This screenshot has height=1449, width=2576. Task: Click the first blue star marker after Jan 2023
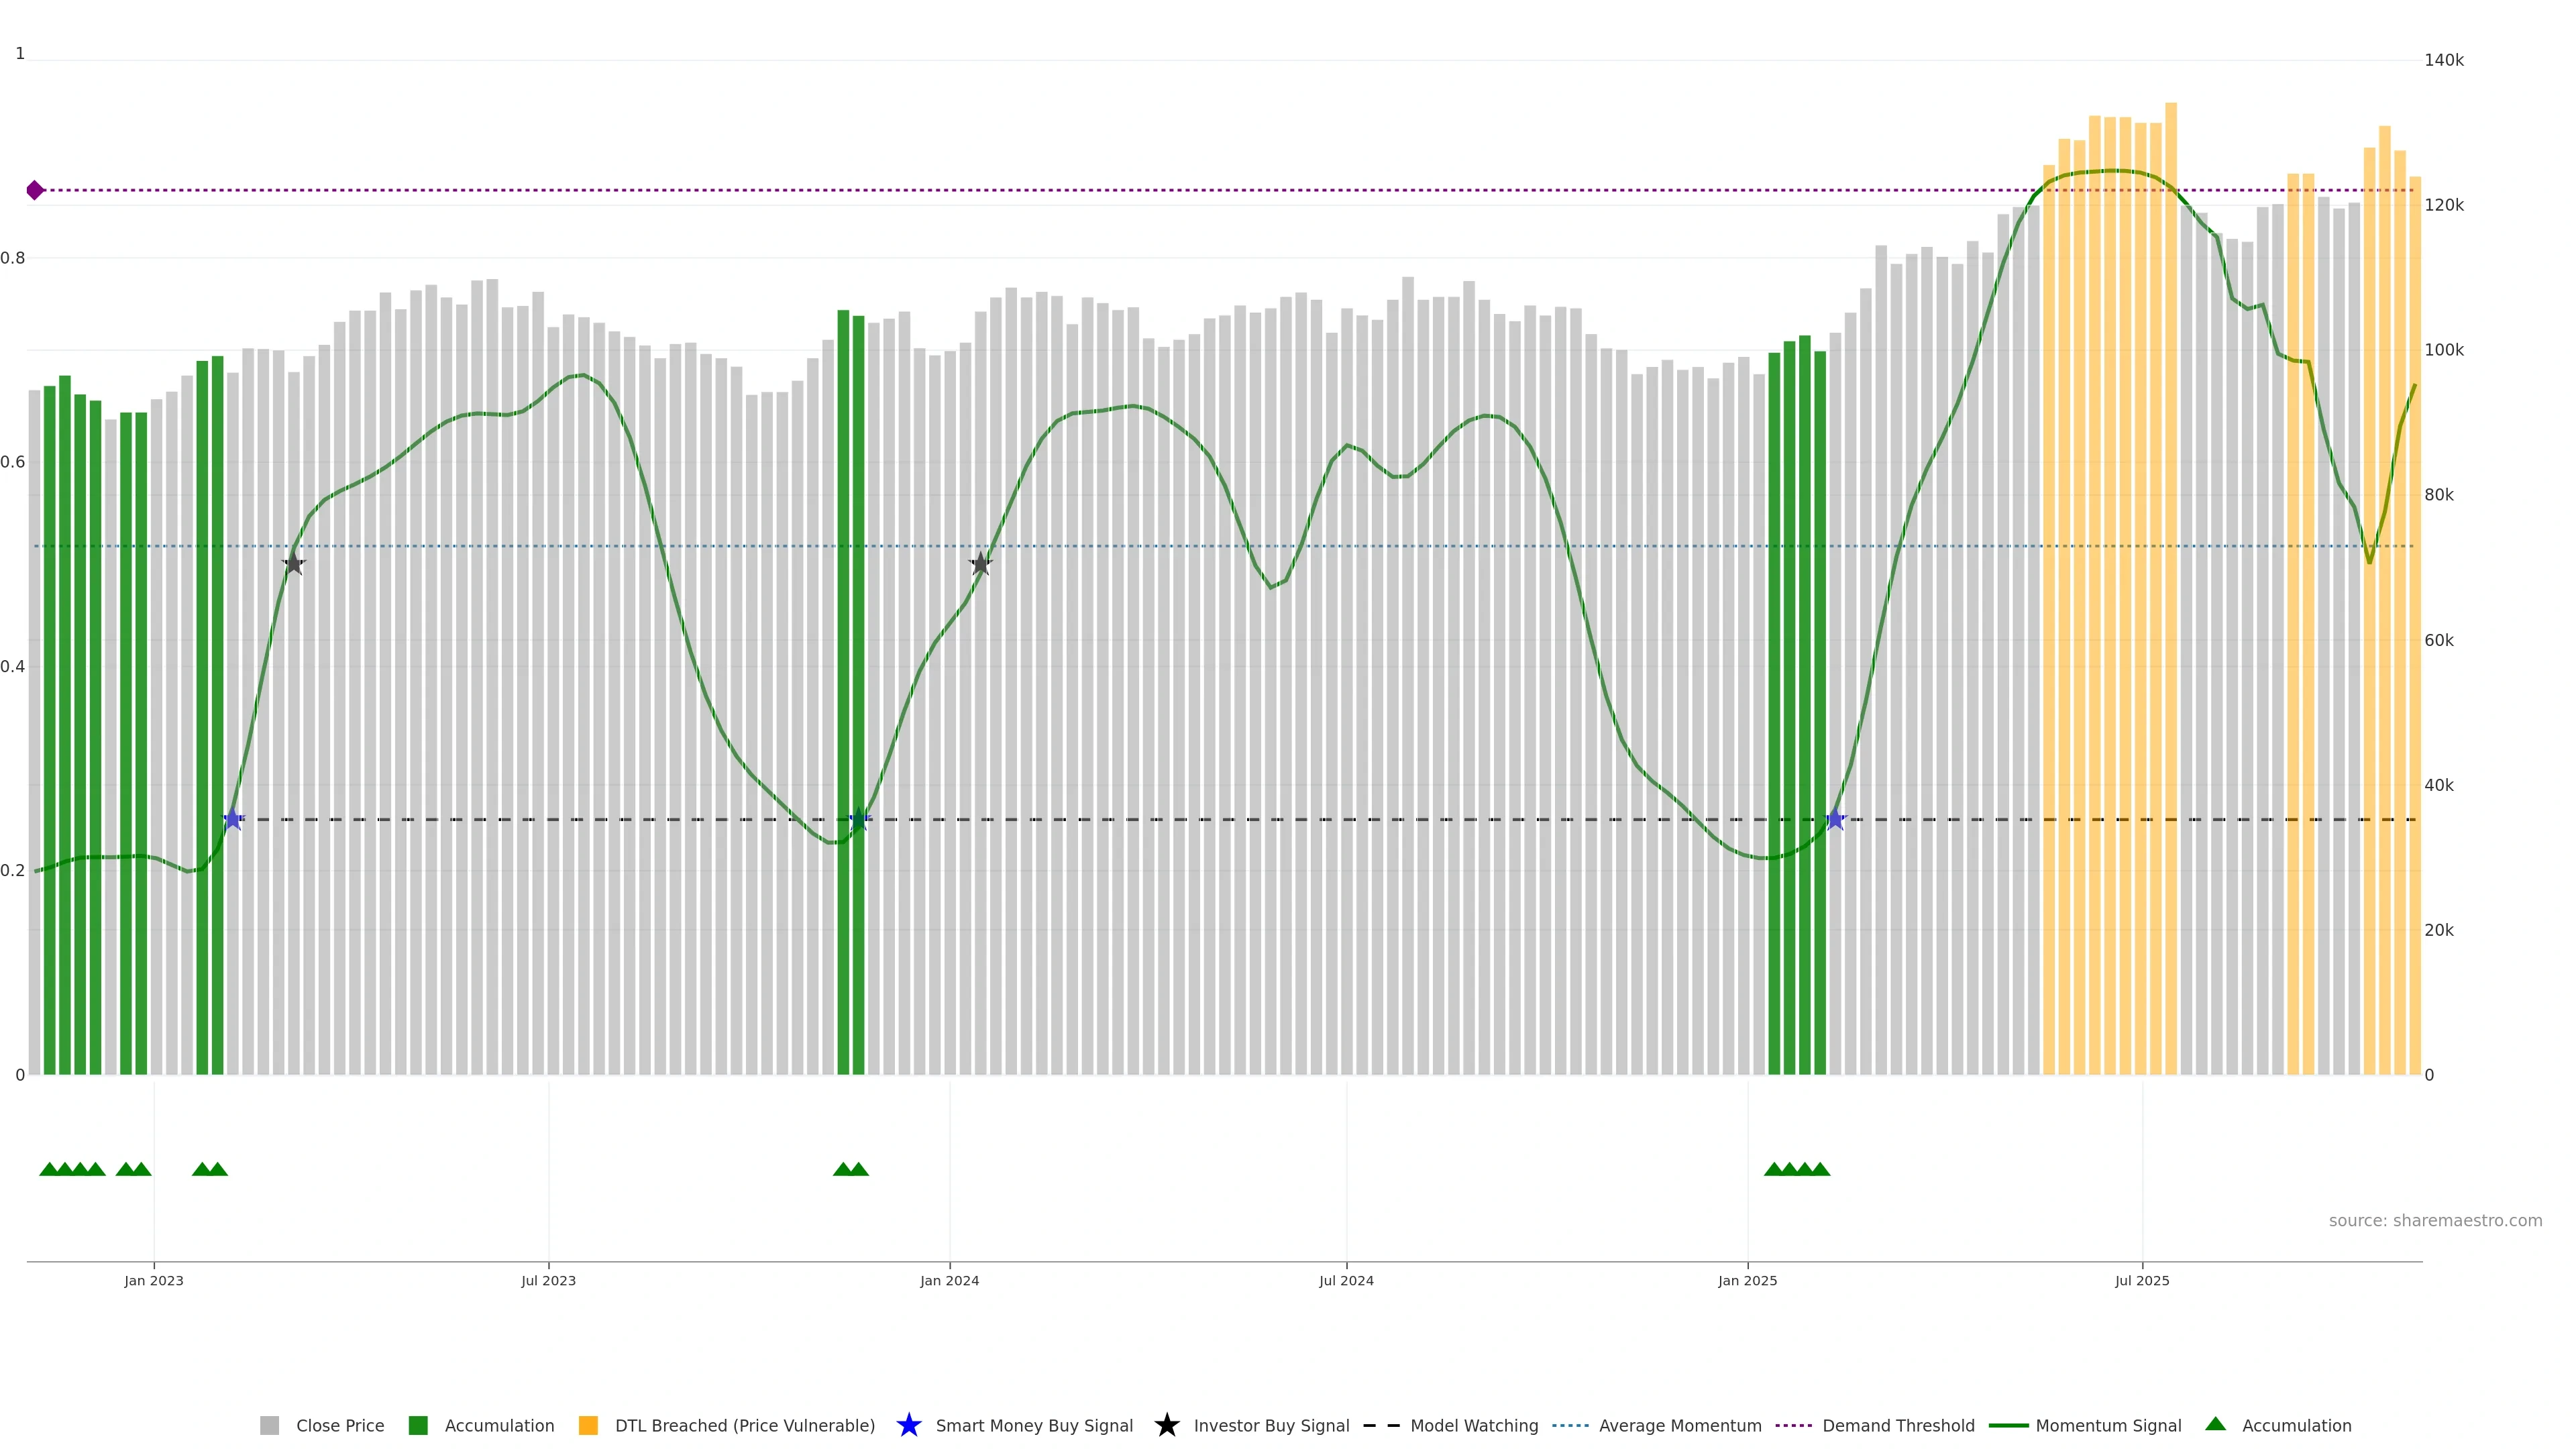[x=233, y=820]
